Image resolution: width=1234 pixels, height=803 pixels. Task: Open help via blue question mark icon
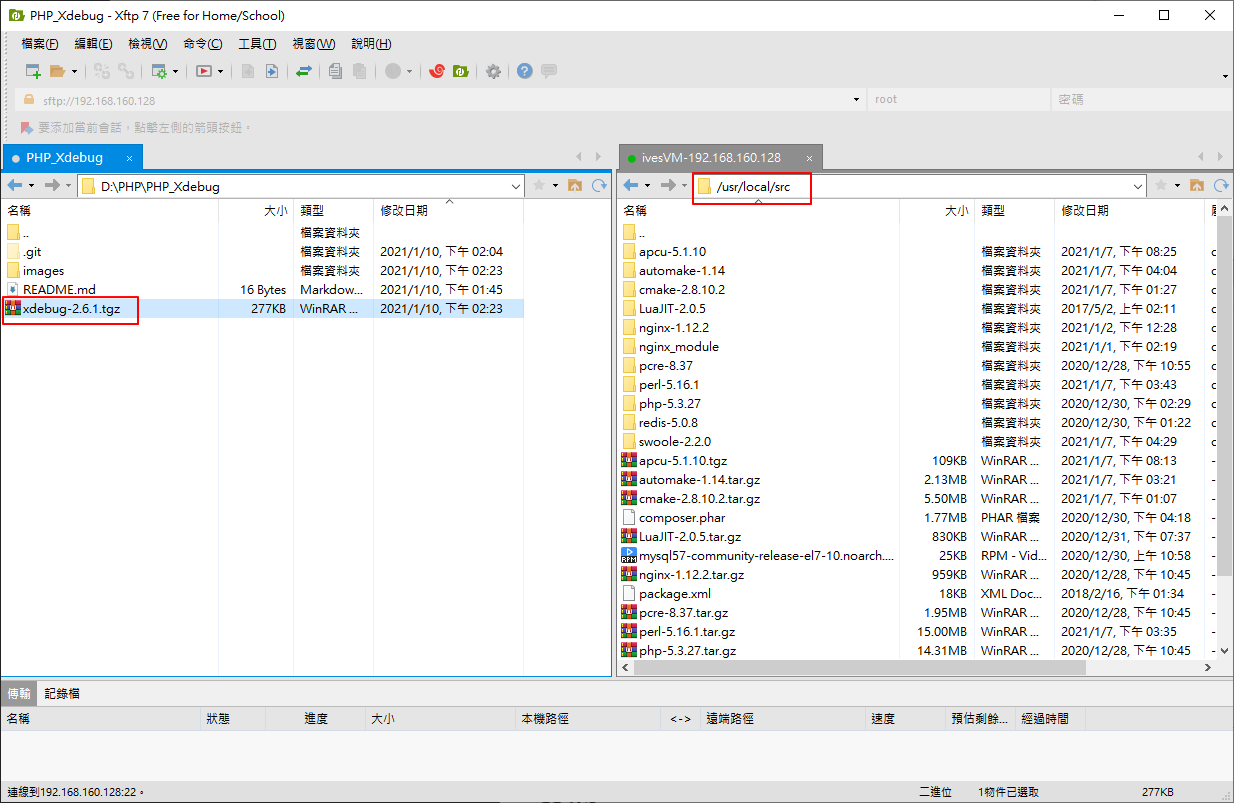tap(524, 71)
